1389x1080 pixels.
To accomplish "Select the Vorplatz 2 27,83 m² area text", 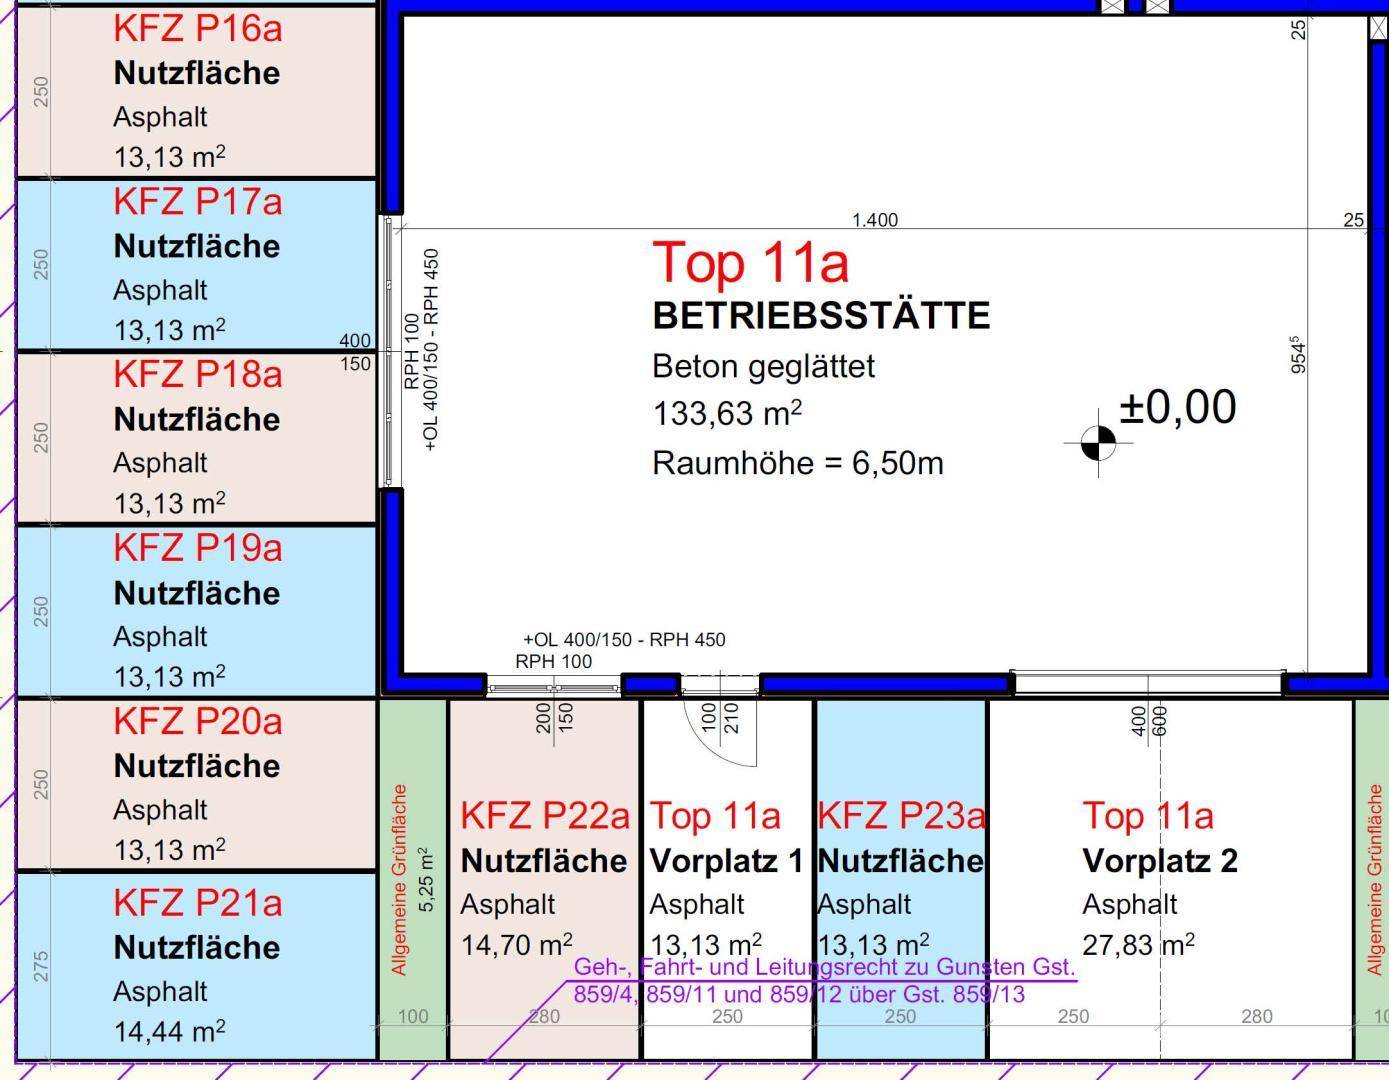I will point(1138,945).
